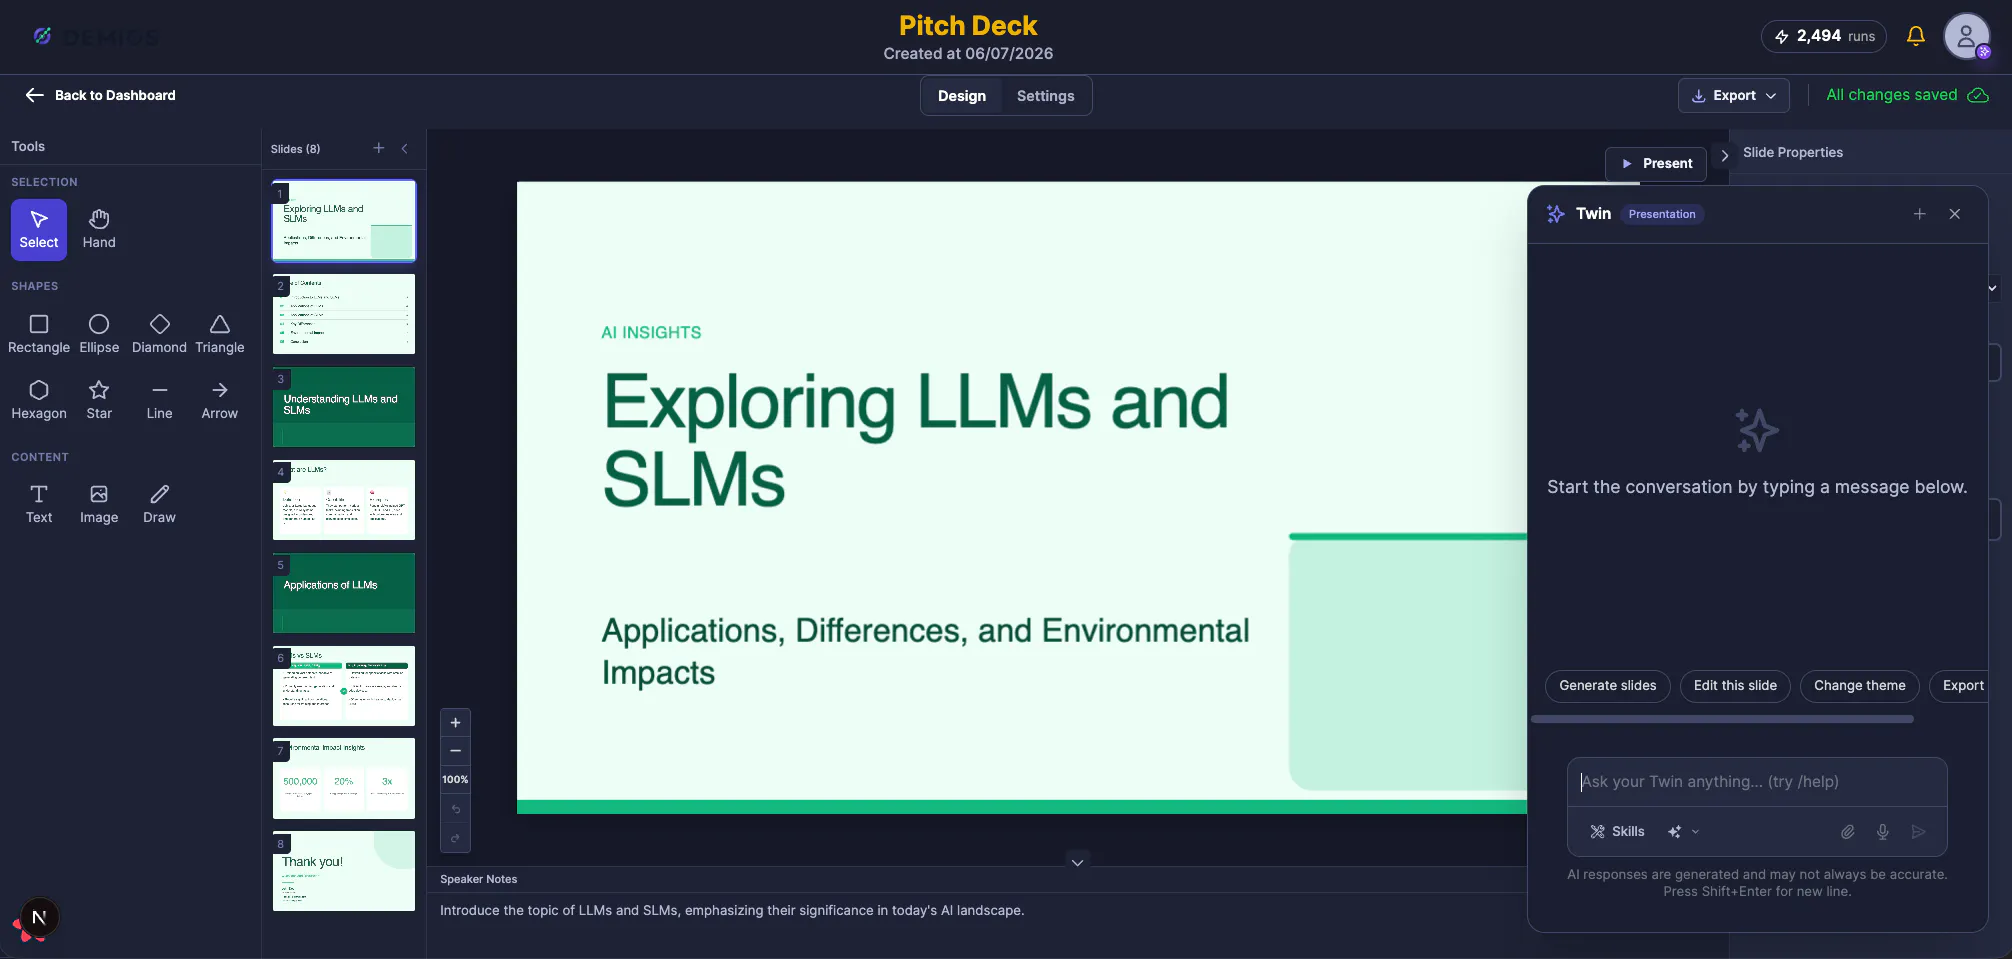Start the presentation with Present

coord(1656,164)
